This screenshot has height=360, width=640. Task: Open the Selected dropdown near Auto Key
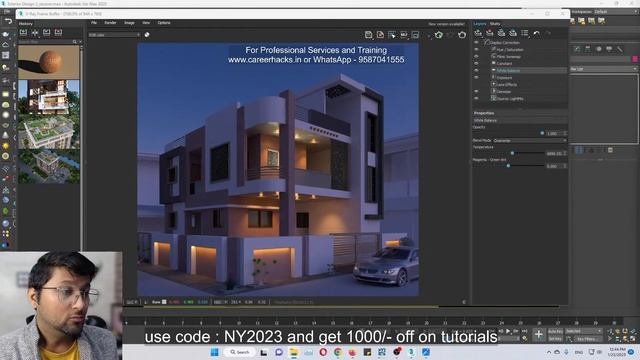[584, 331]
